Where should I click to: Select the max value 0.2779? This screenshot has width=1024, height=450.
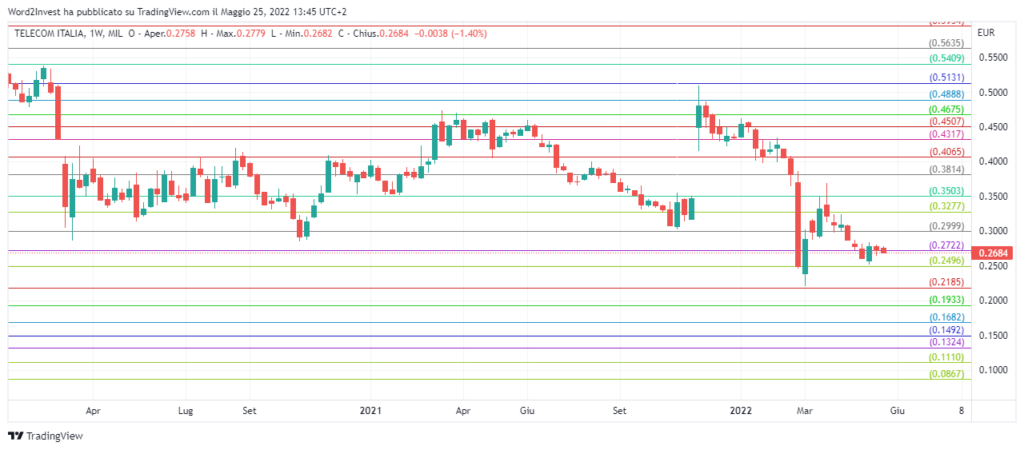[253, 33]
